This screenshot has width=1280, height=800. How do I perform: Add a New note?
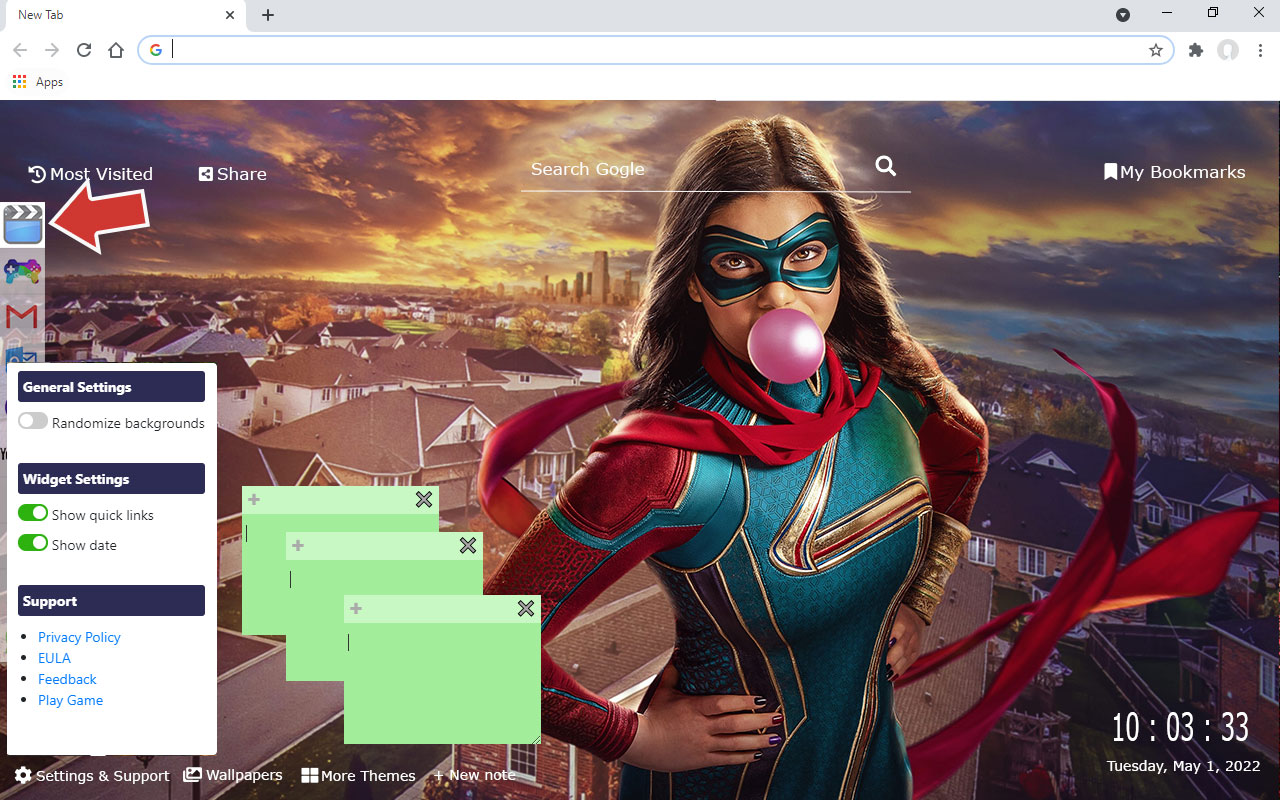click(474, 775)
